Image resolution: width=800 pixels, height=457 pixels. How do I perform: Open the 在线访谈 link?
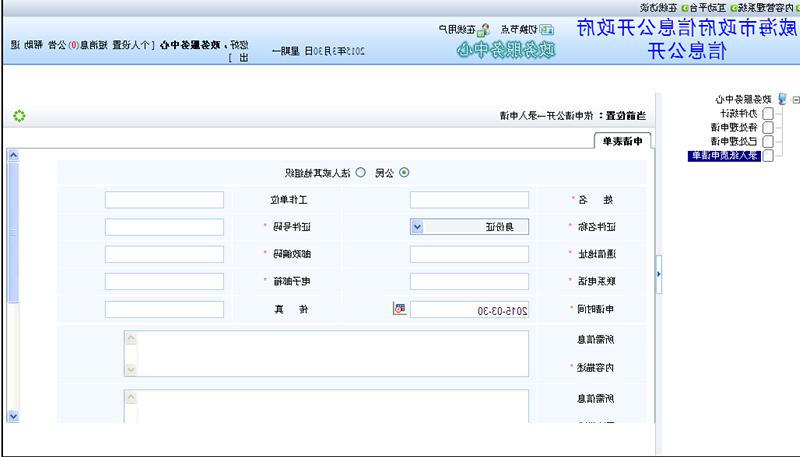(x=659, y=8)
